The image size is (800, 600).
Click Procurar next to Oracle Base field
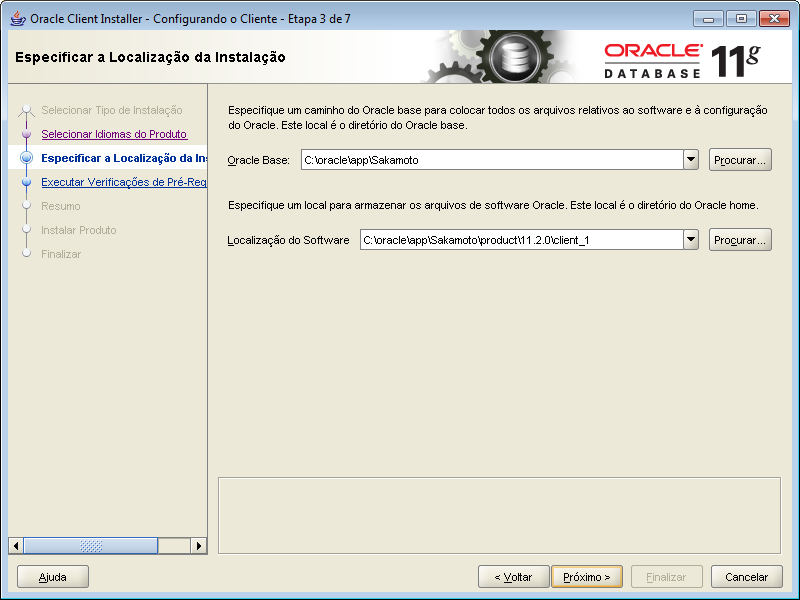[x=740, y=158]
